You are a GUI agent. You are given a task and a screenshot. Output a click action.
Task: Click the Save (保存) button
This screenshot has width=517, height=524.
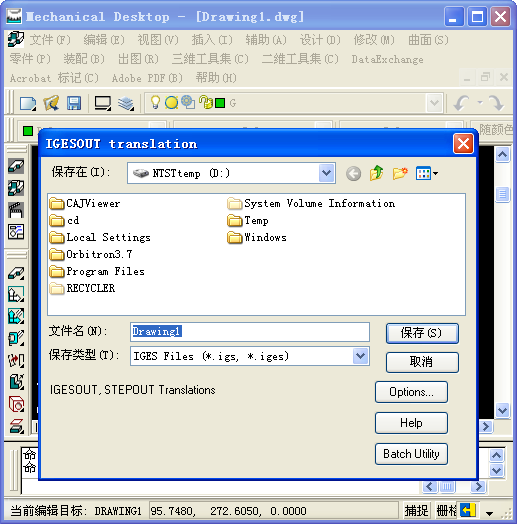click(422, 333)
